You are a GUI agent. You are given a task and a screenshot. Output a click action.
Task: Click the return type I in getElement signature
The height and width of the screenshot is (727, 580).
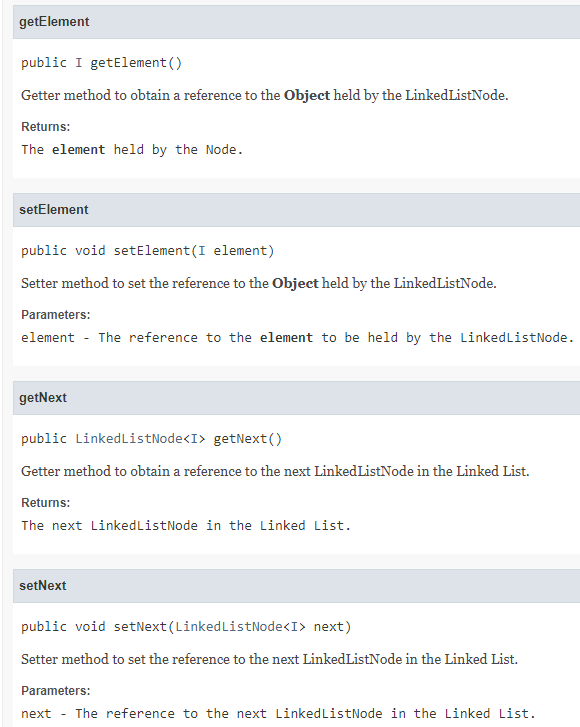[x=79, y=63]
